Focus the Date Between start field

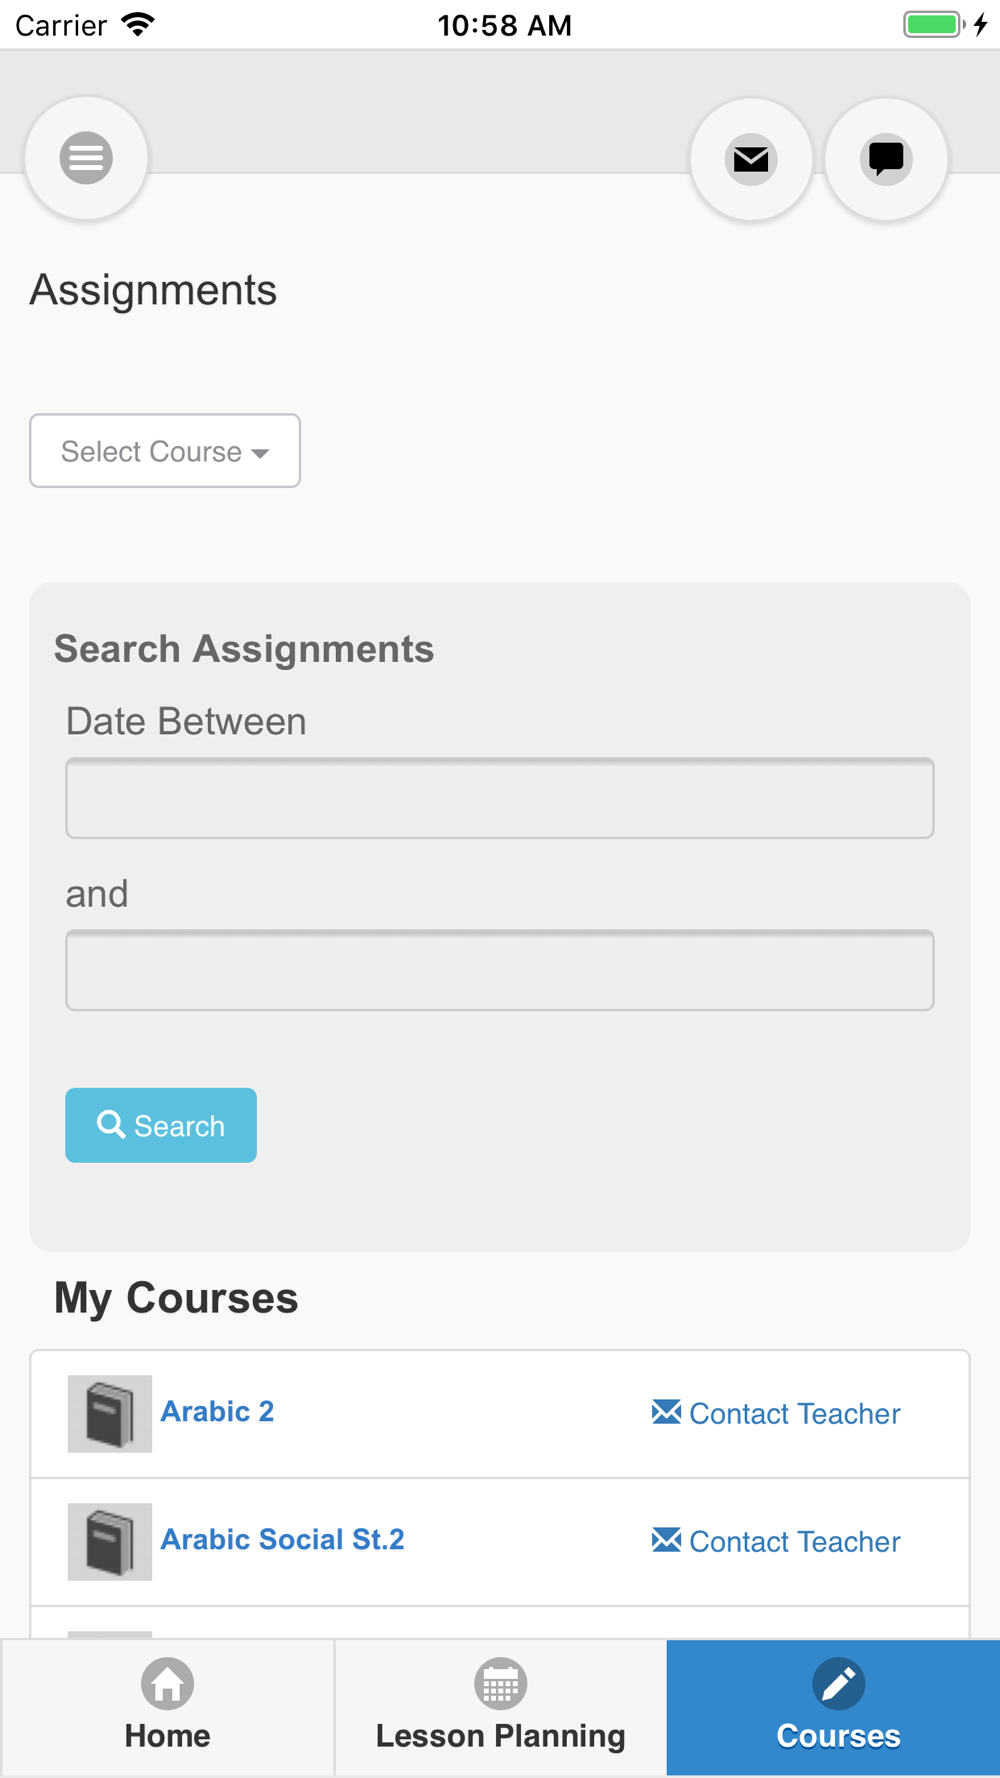pyautogui.click(x=500, y=798)
